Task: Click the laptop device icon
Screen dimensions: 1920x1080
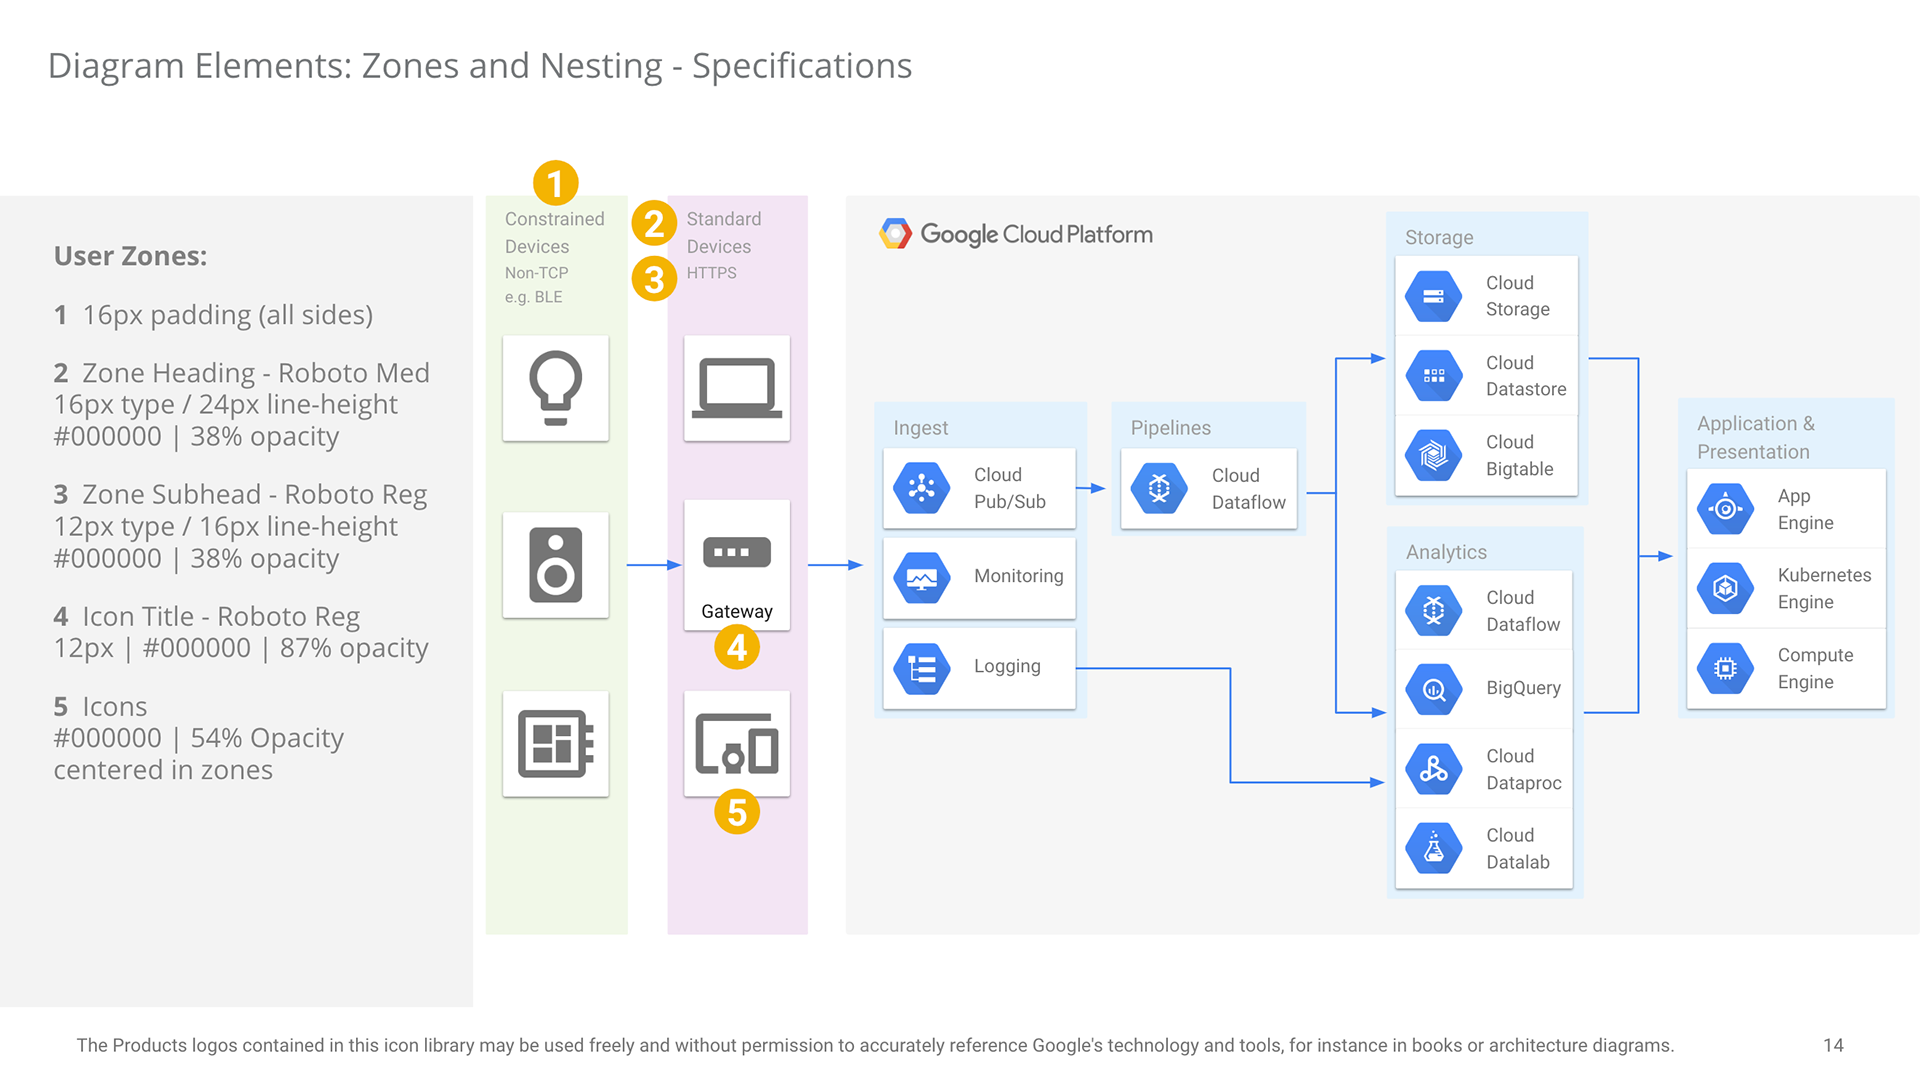Action: click(x=736, y=388)
